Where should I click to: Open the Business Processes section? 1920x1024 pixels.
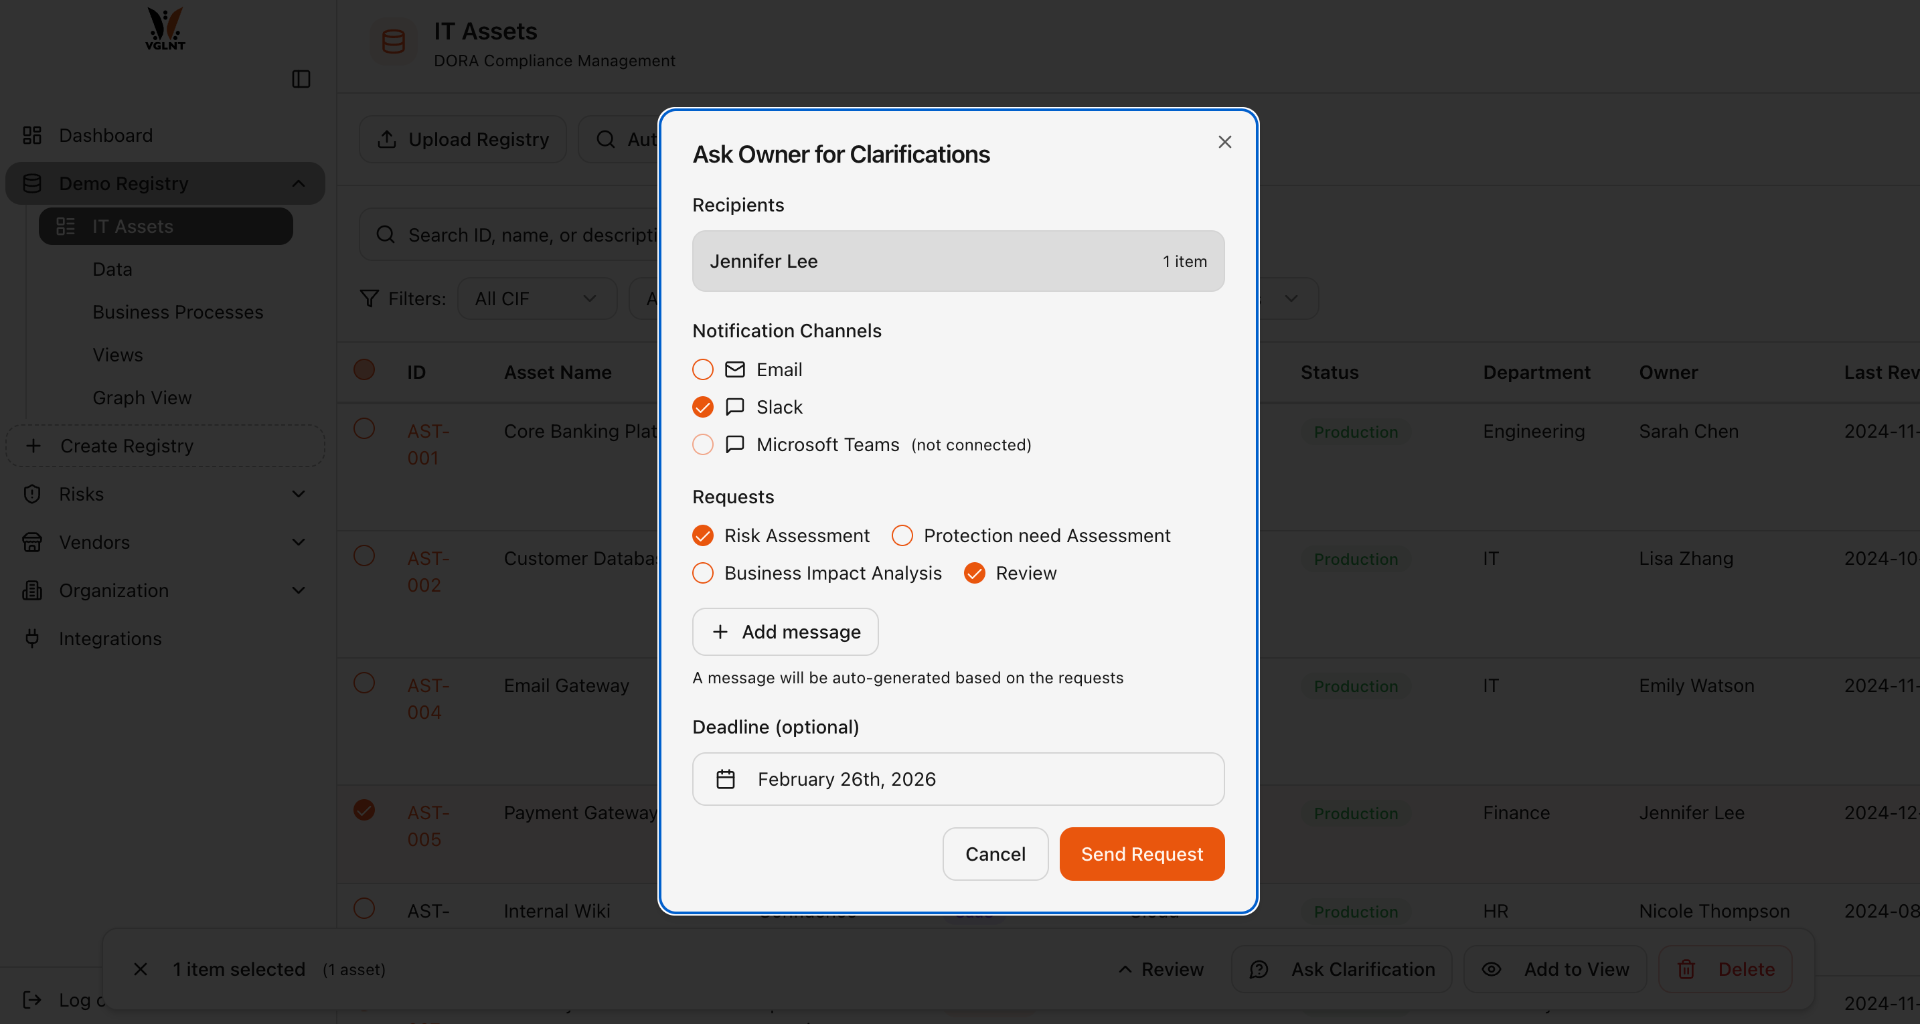coord(178,311)
